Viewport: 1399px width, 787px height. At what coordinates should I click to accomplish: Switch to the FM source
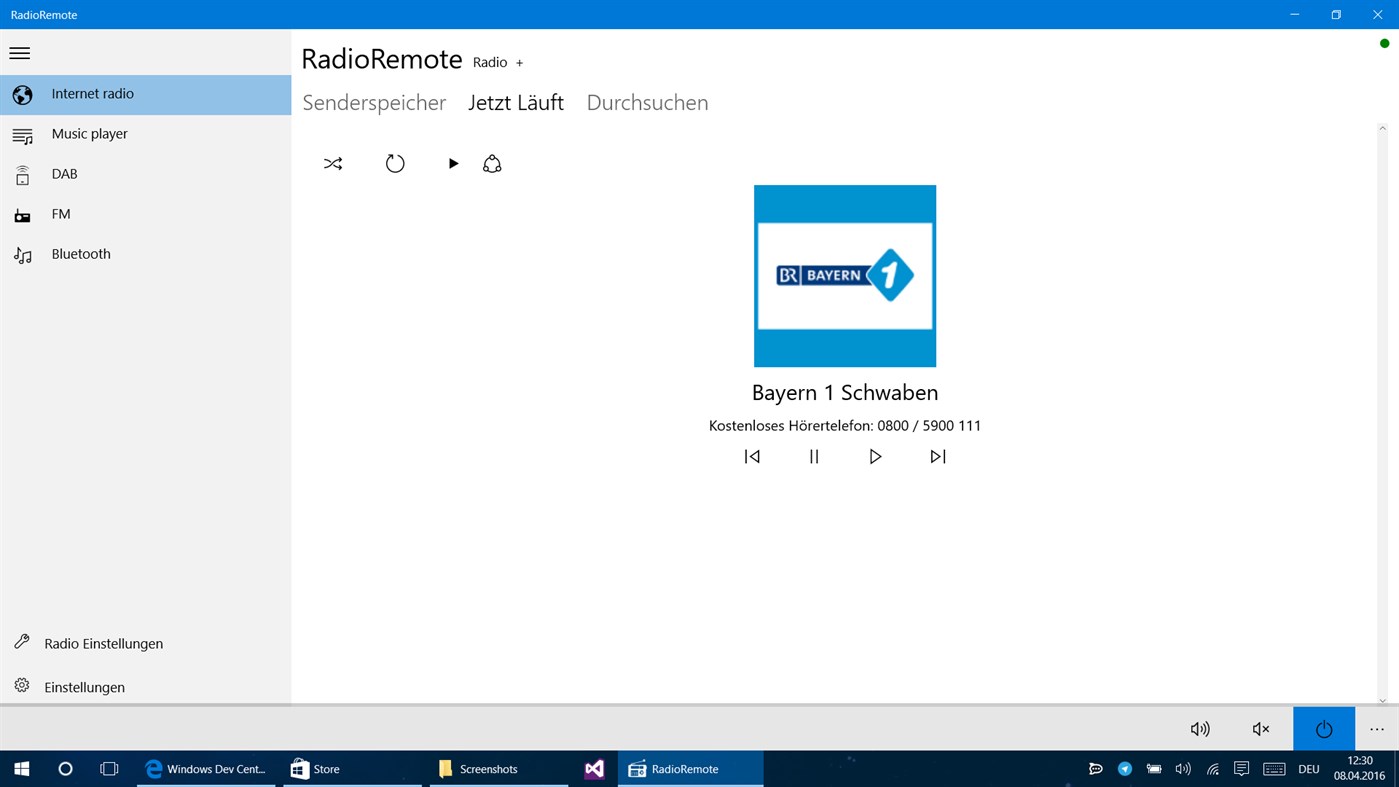(x=60, y=213)
